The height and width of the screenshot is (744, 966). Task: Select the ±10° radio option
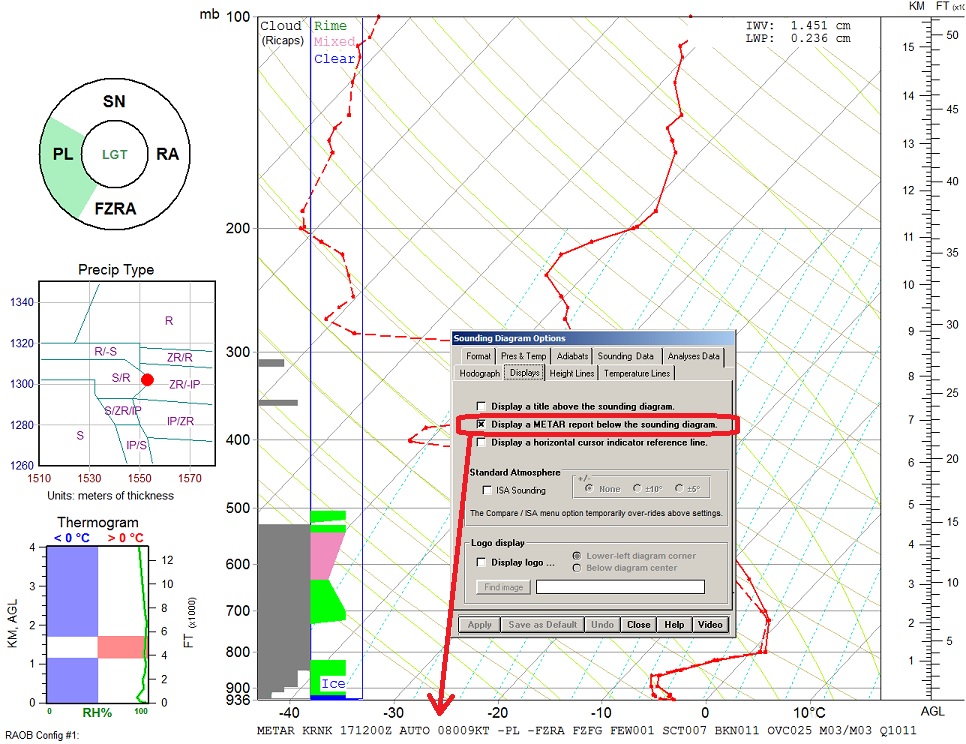[x=638, y=488]
